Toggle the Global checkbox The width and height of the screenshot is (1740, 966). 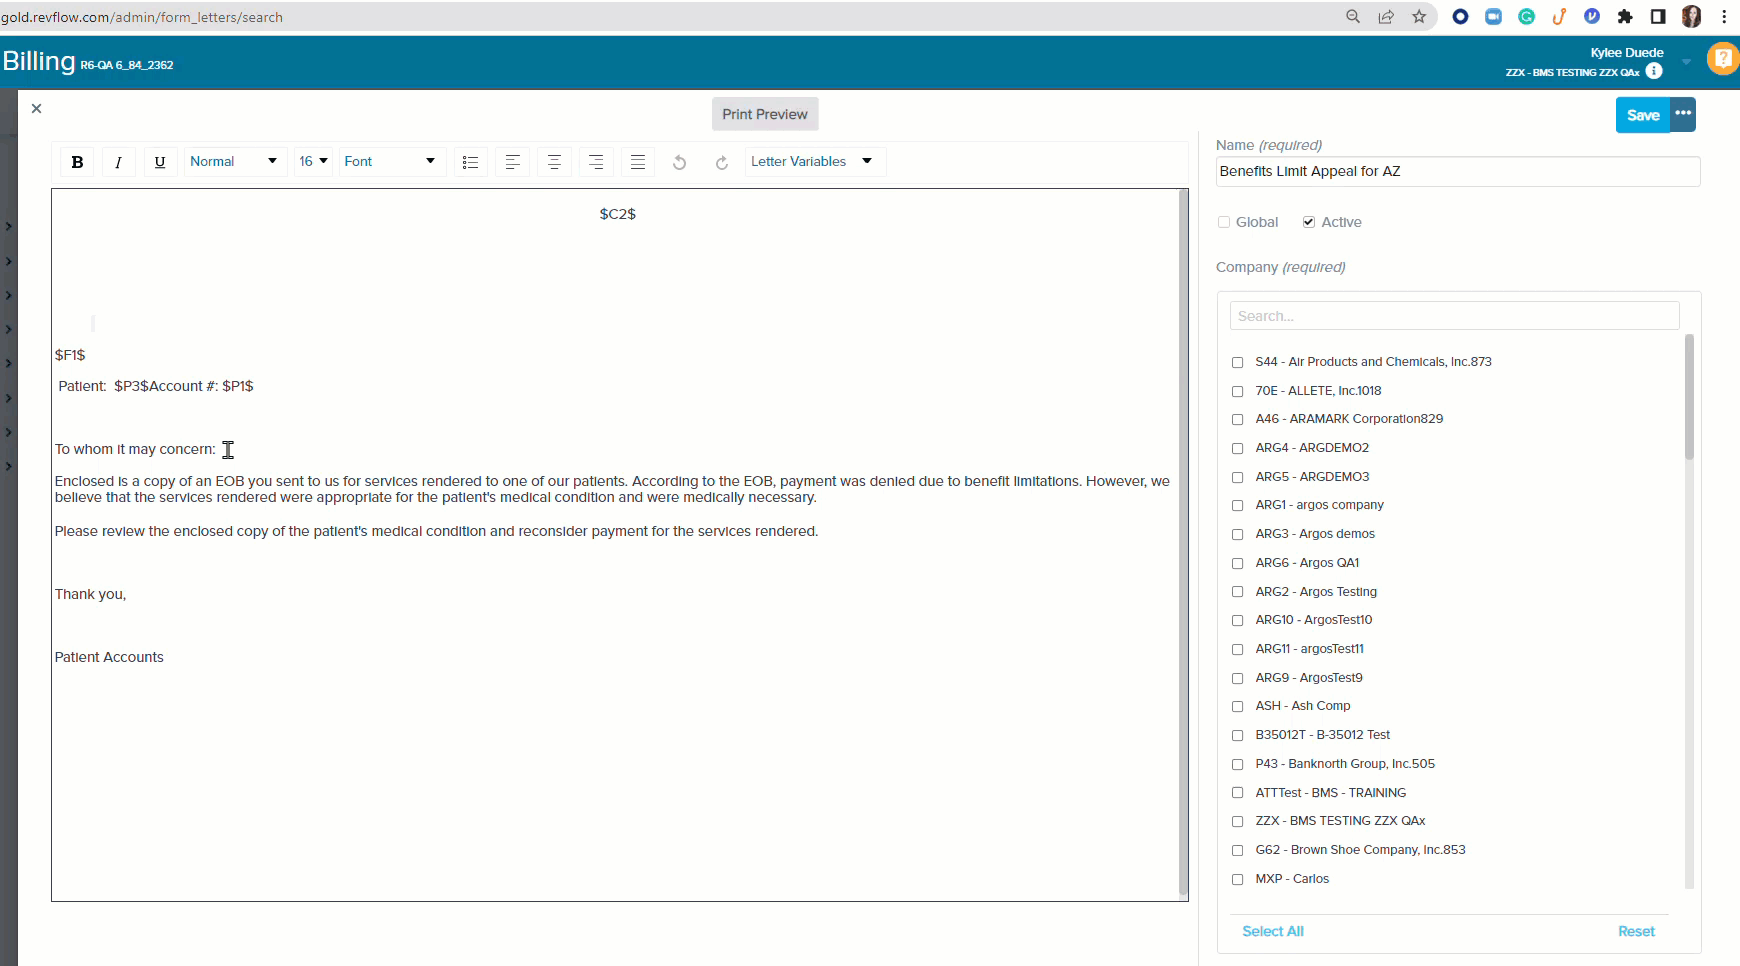(1224, 222)
